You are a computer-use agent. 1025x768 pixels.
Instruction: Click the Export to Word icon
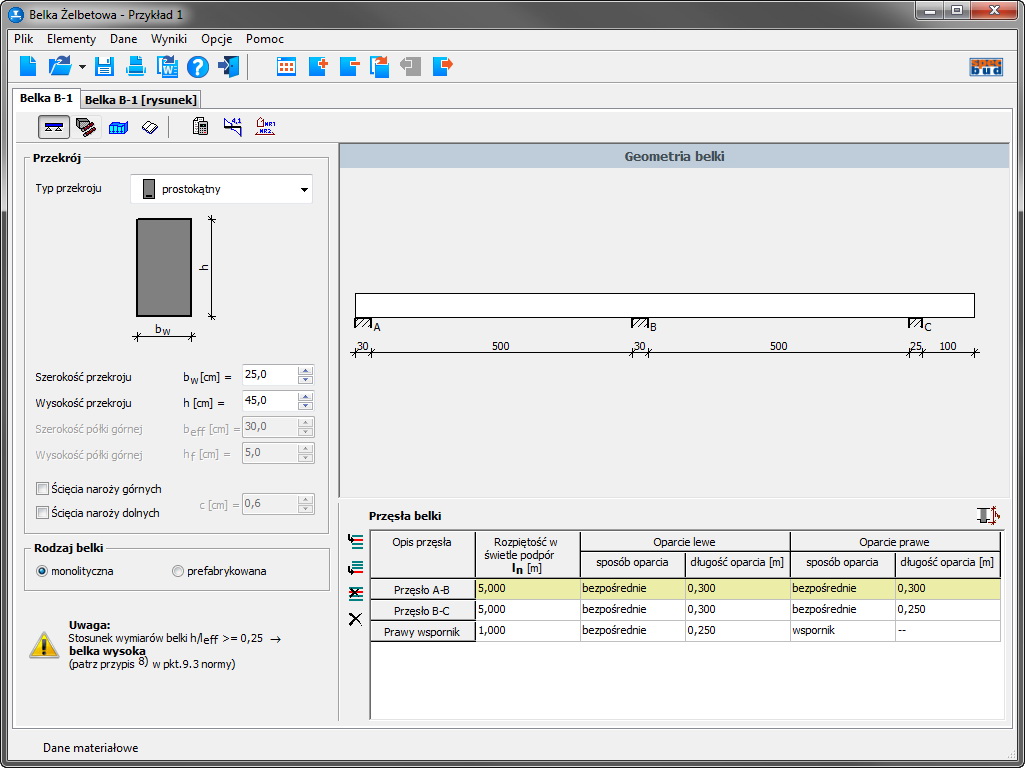167,67
